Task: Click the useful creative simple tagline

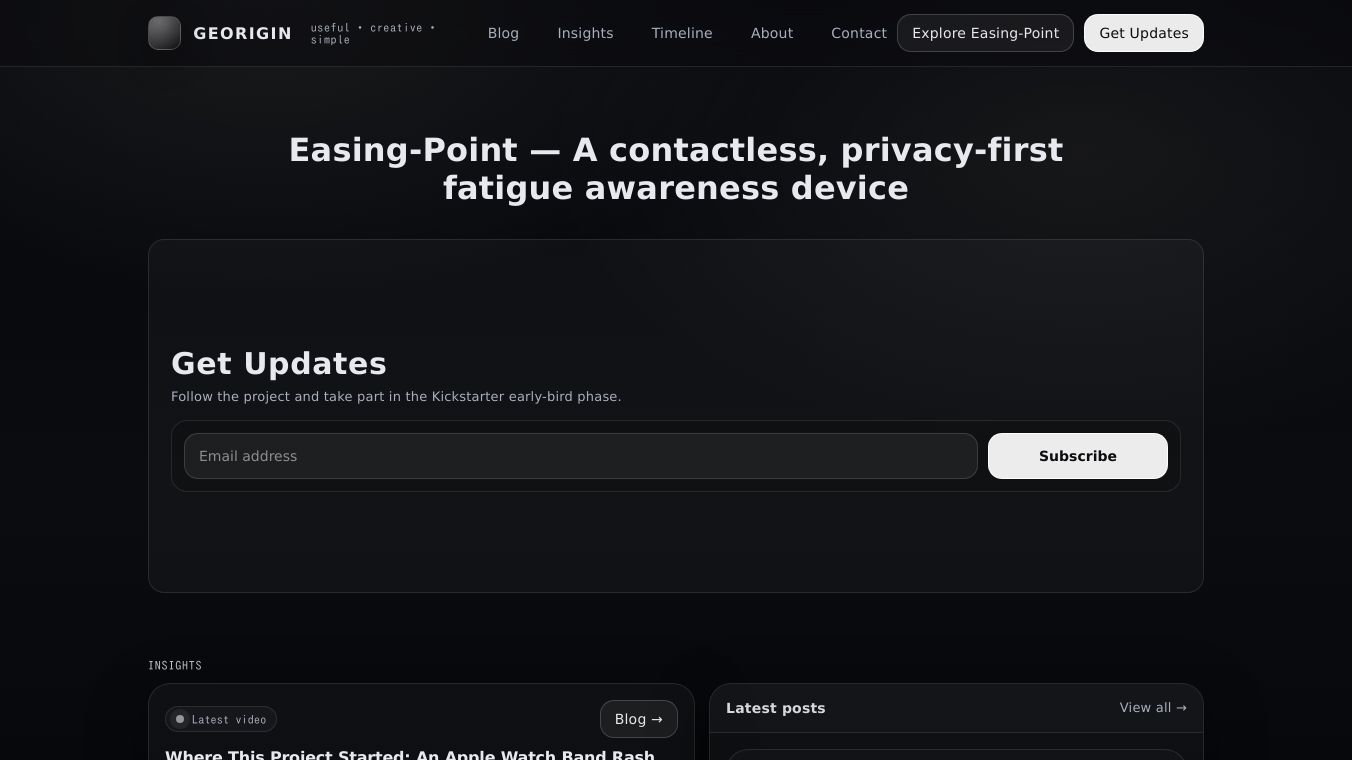Action: click(373, 34)
